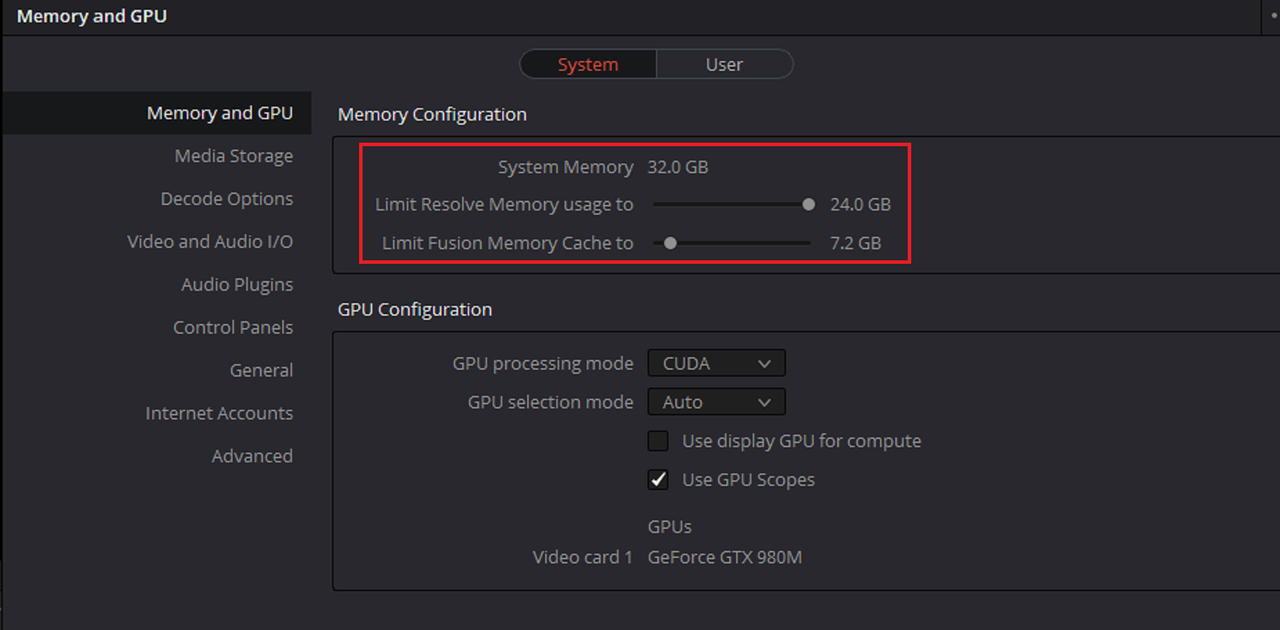Open the Advanced settings category
This screenshot has width=1280, height=630.
pyautogui.click(x=252, y=456)
